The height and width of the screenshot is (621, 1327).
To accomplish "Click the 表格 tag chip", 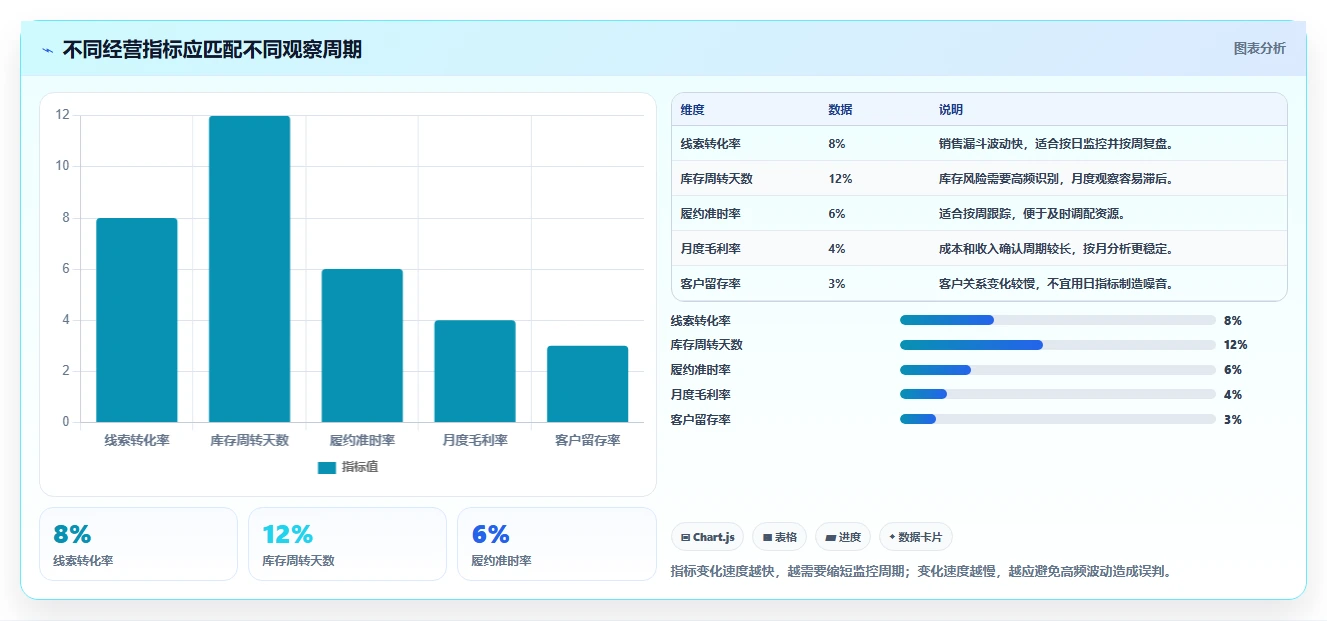I will [x=779, y=537].
